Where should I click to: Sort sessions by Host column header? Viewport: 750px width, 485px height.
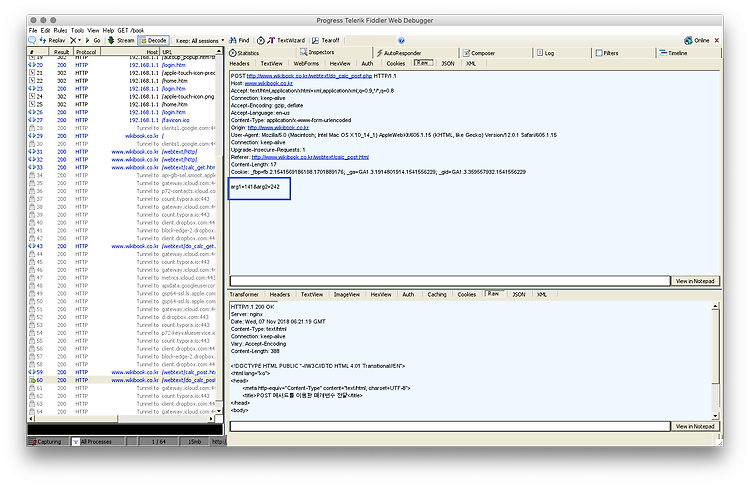[130, 52]
